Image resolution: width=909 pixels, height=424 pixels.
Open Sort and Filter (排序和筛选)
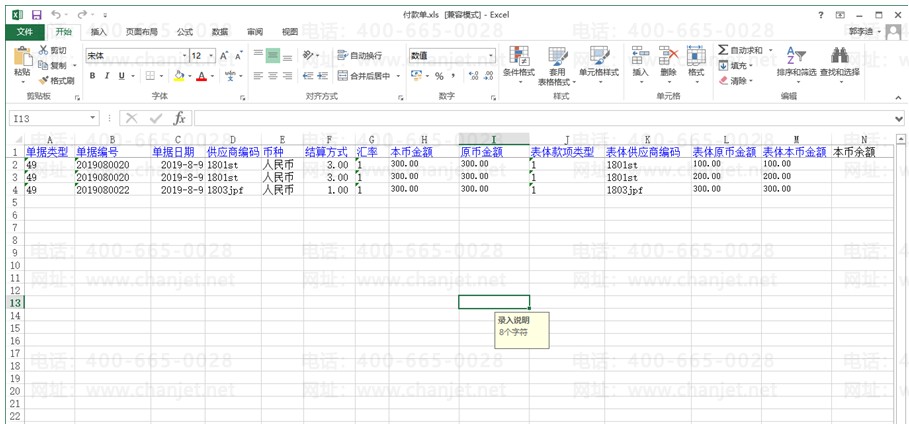tap(797, 64)
